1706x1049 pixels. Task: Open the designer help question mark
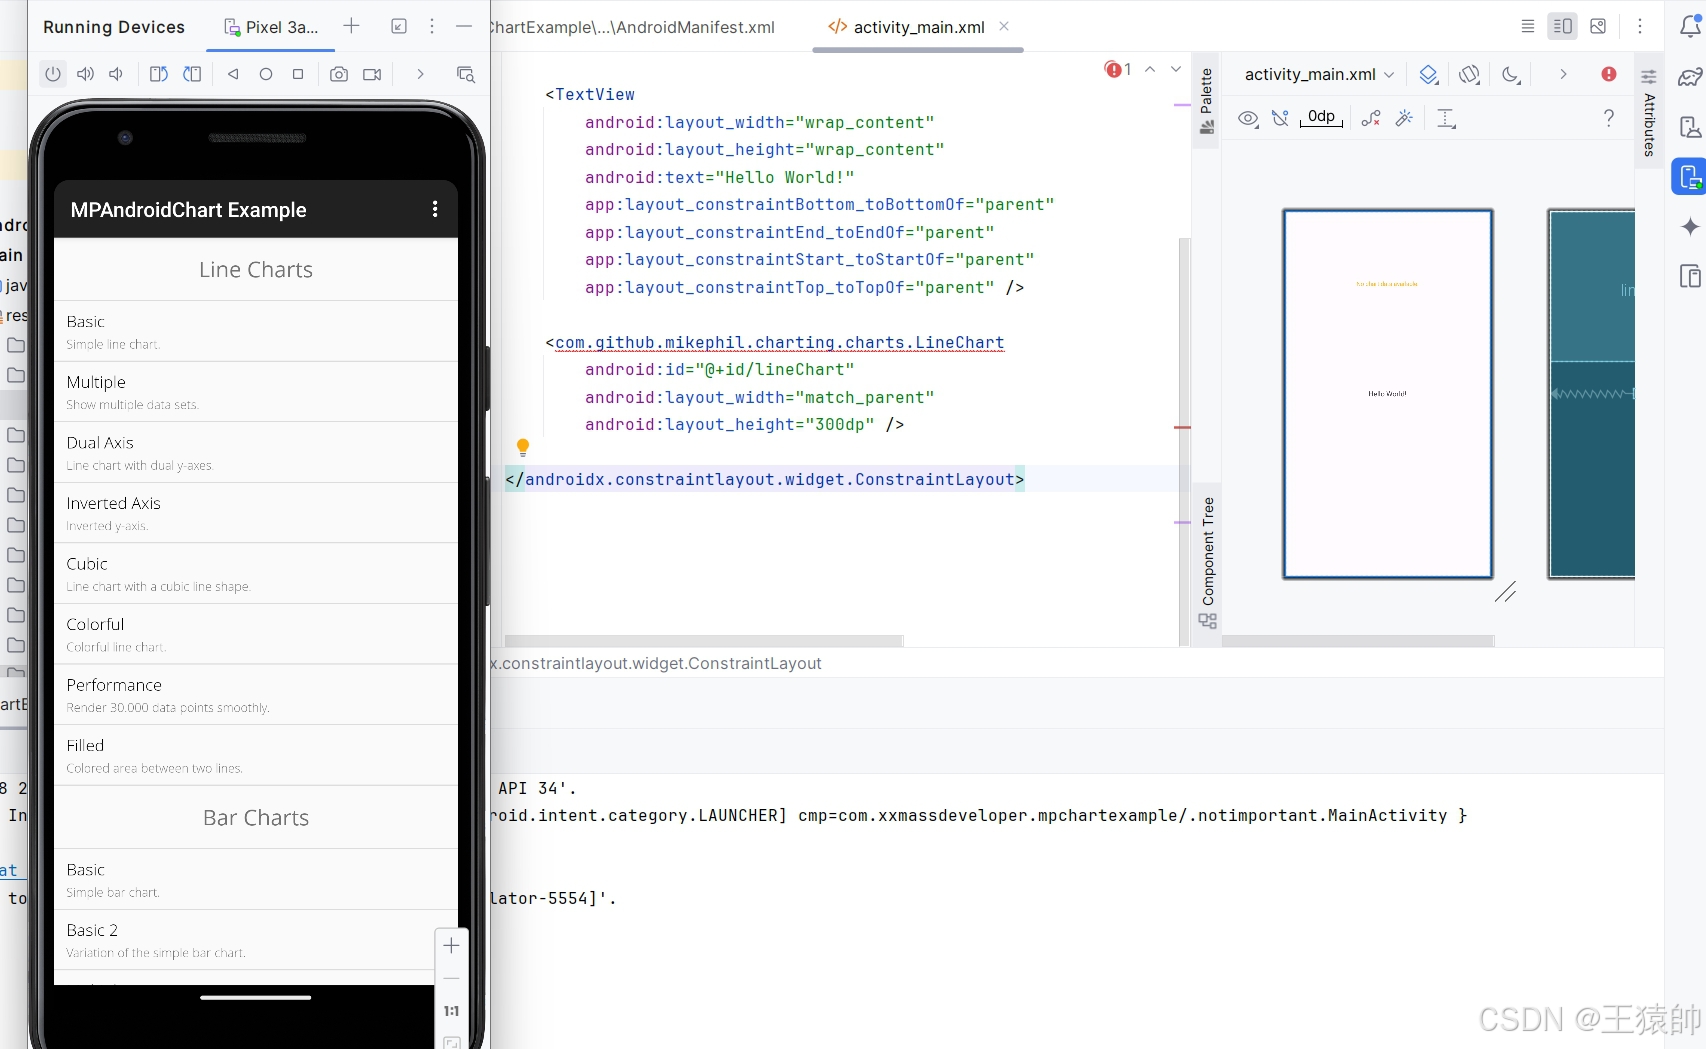coord(1609,118)
